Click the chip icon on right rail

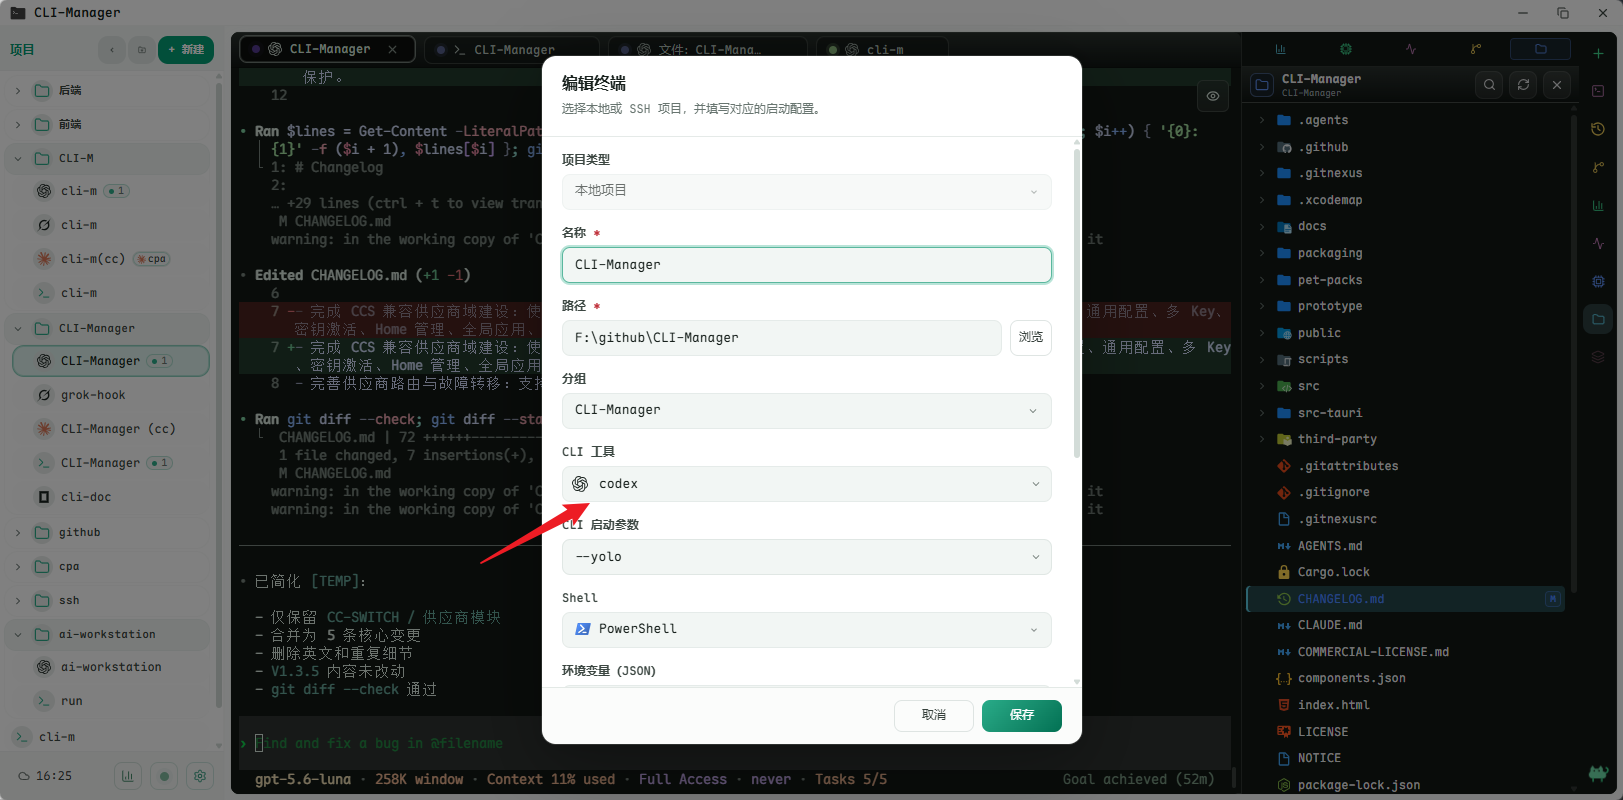(1598, 281)
